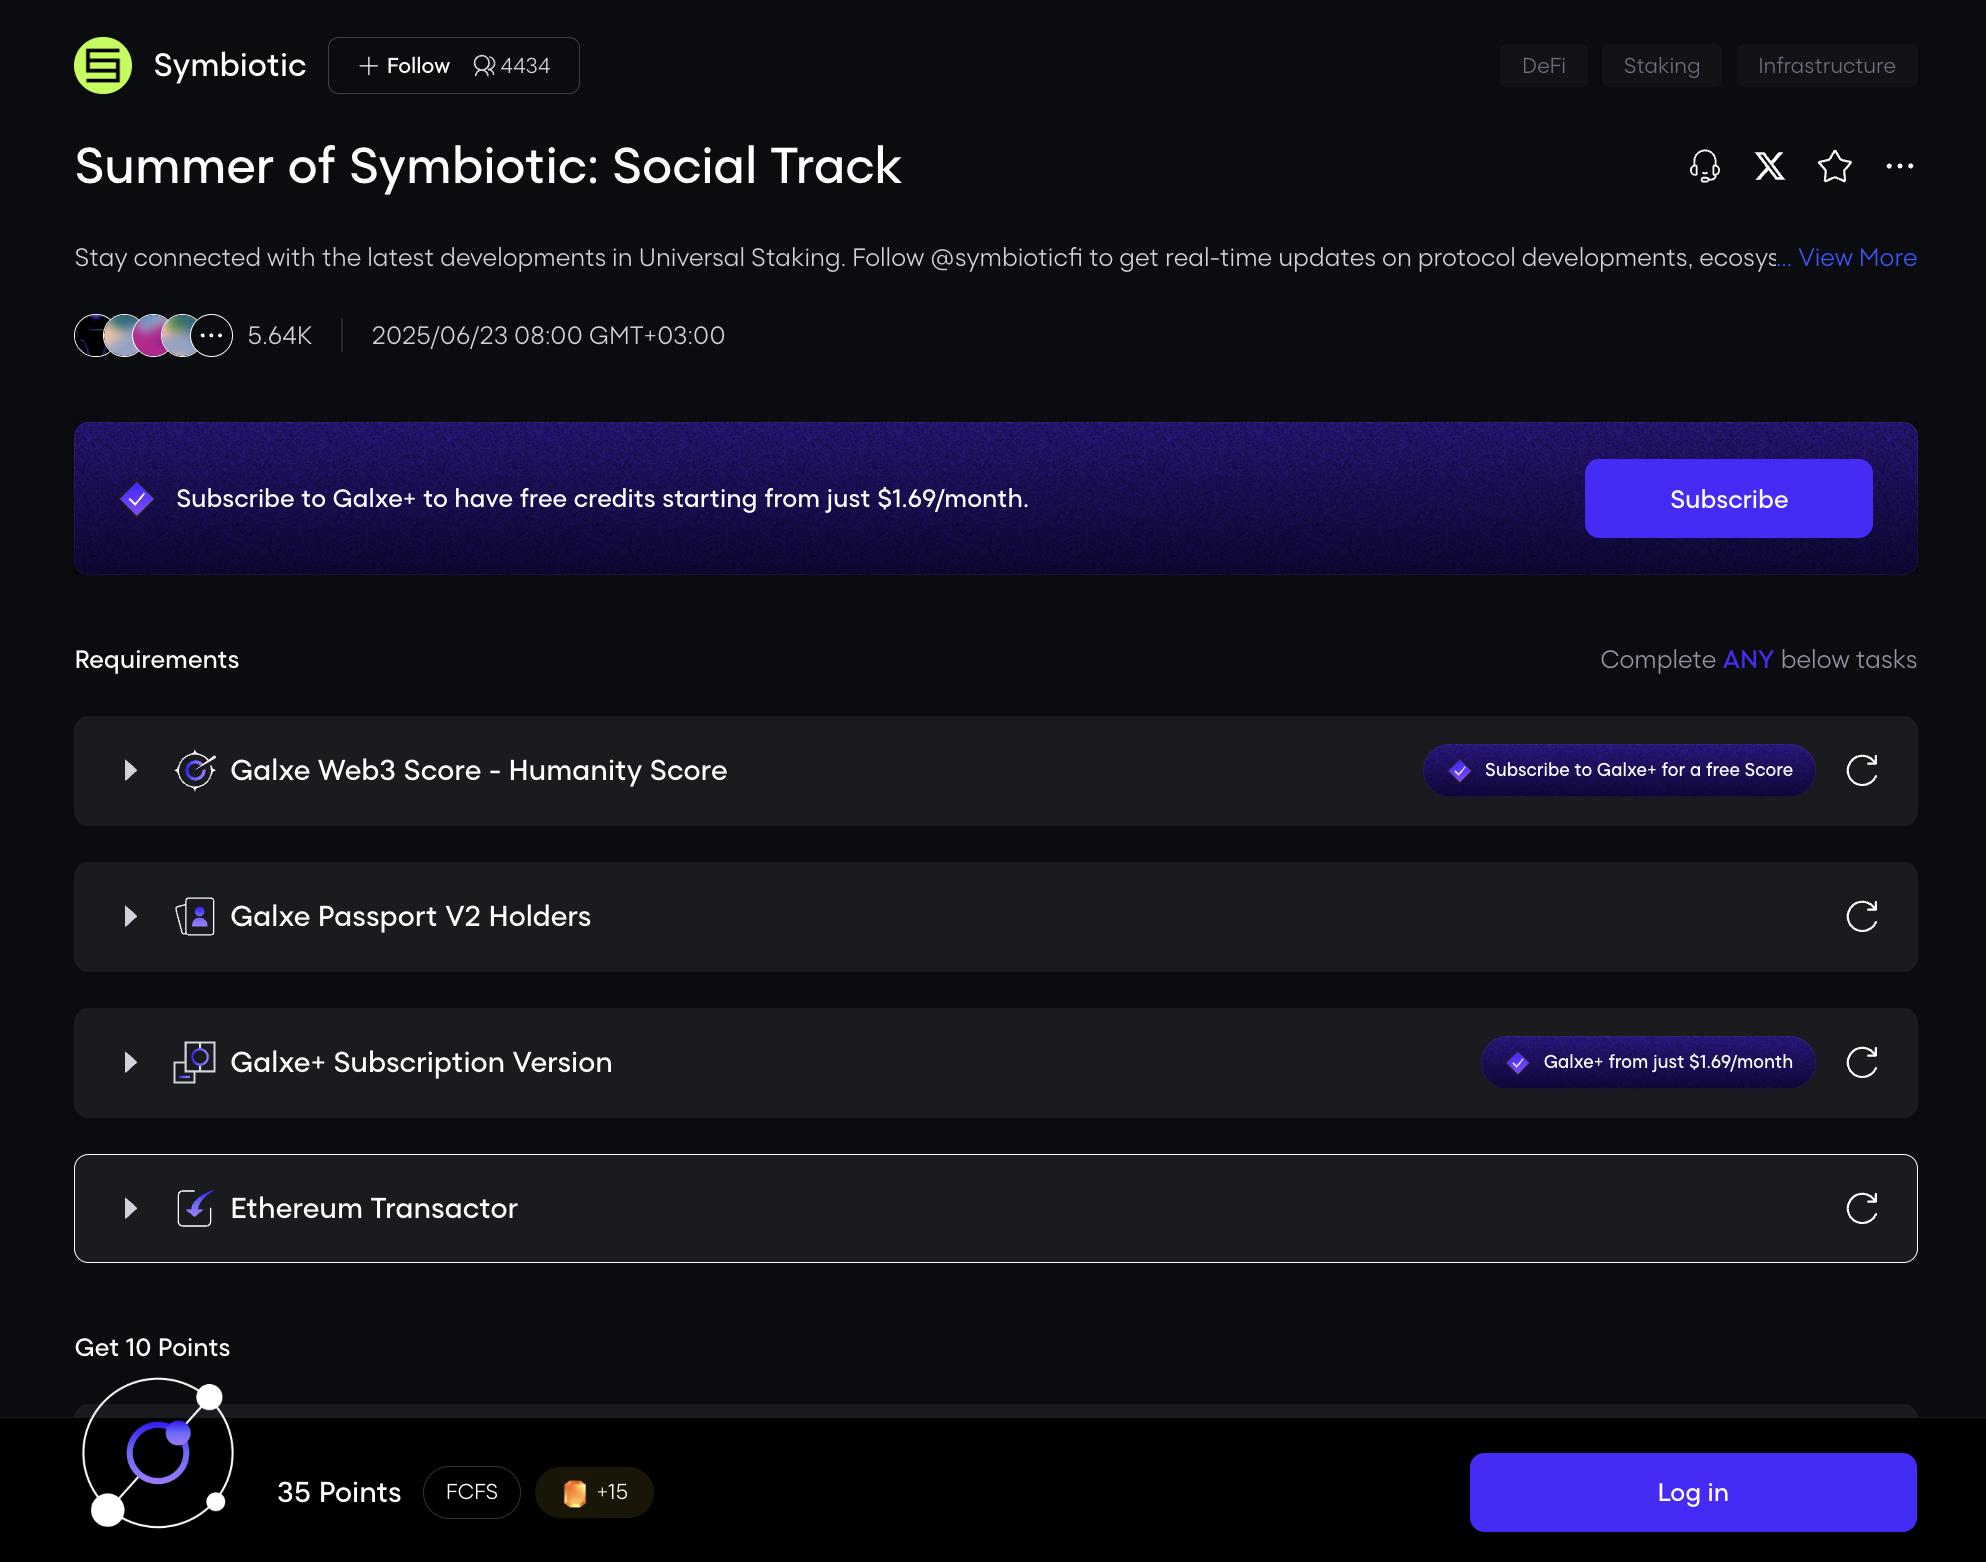This screenshot has height=1562, width=1986.
Task: Refresh the Galxe Passport V2 Holders task
Action: pos(1861,916)
